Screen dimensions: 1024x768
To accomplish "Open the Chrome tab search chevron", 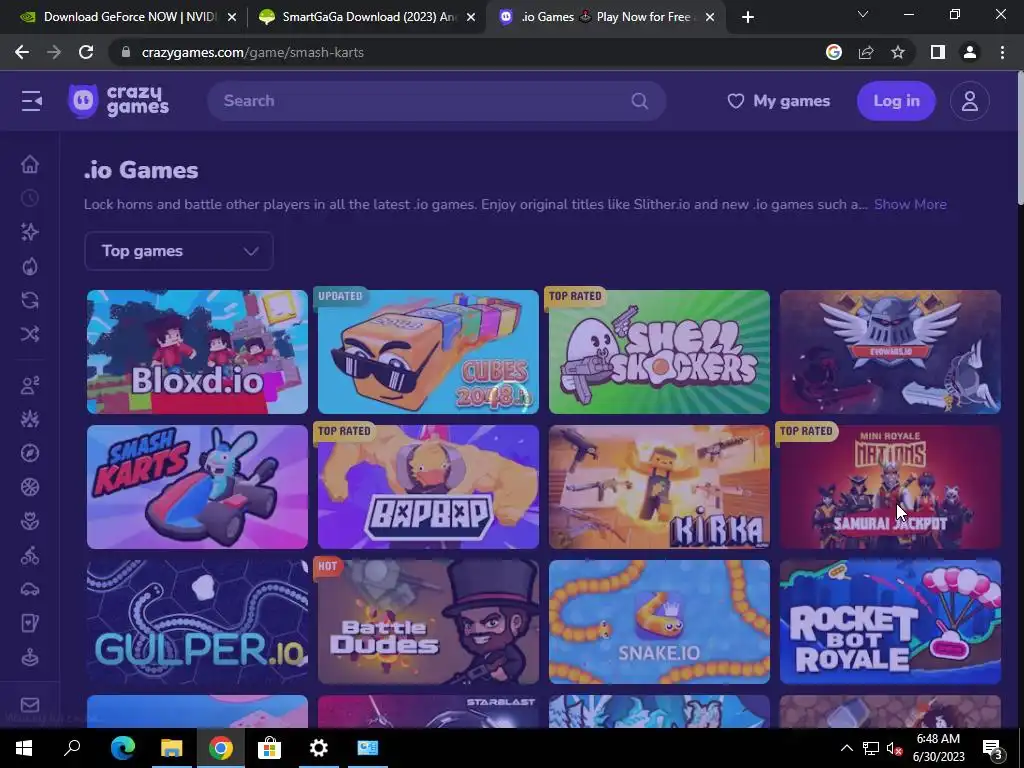I will (863, 14).
